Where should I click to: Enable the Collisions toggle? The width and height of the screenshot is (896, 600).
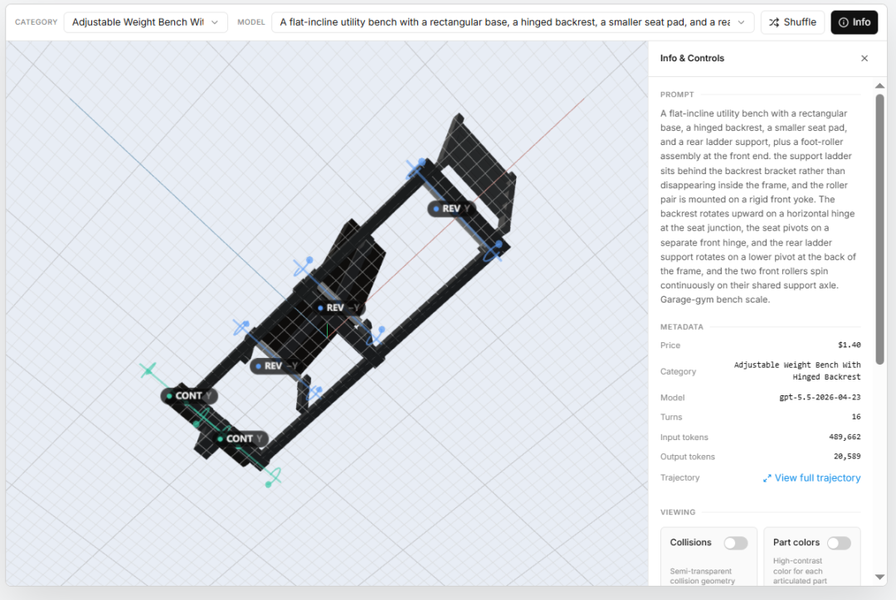[735, 543]
